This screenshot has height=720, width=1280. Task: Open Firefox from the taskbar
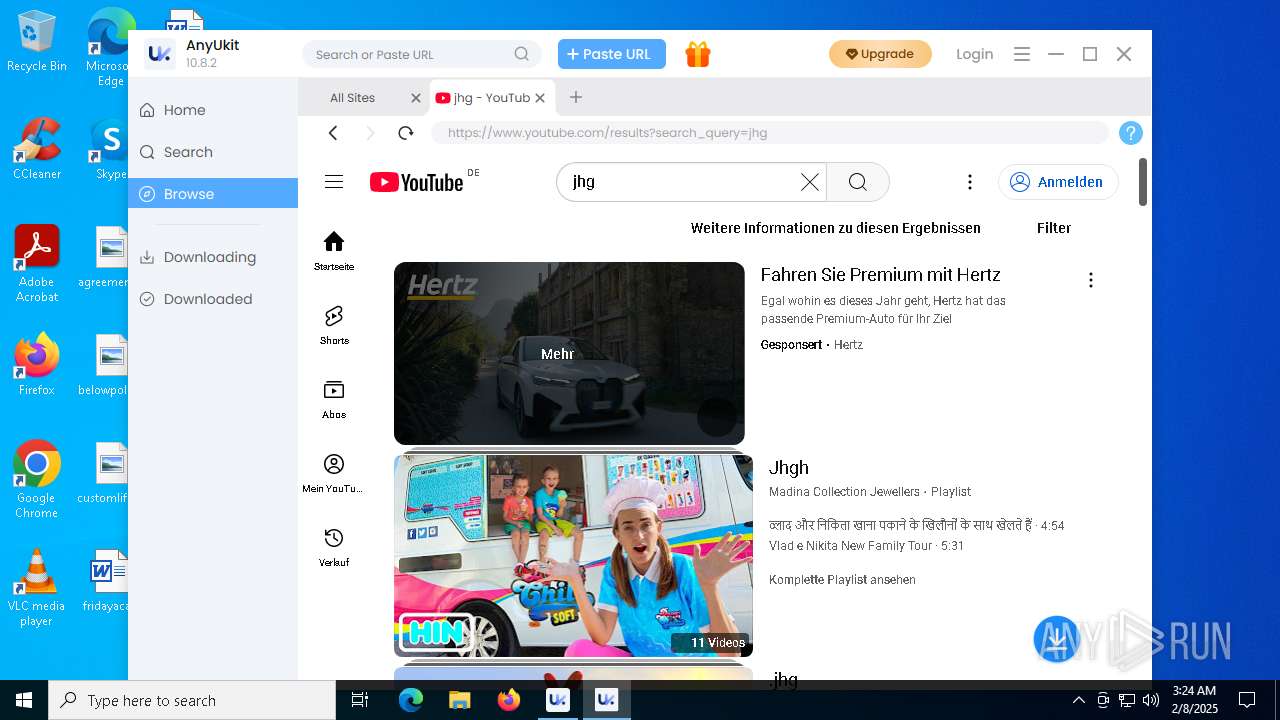[x=509, y=700]
